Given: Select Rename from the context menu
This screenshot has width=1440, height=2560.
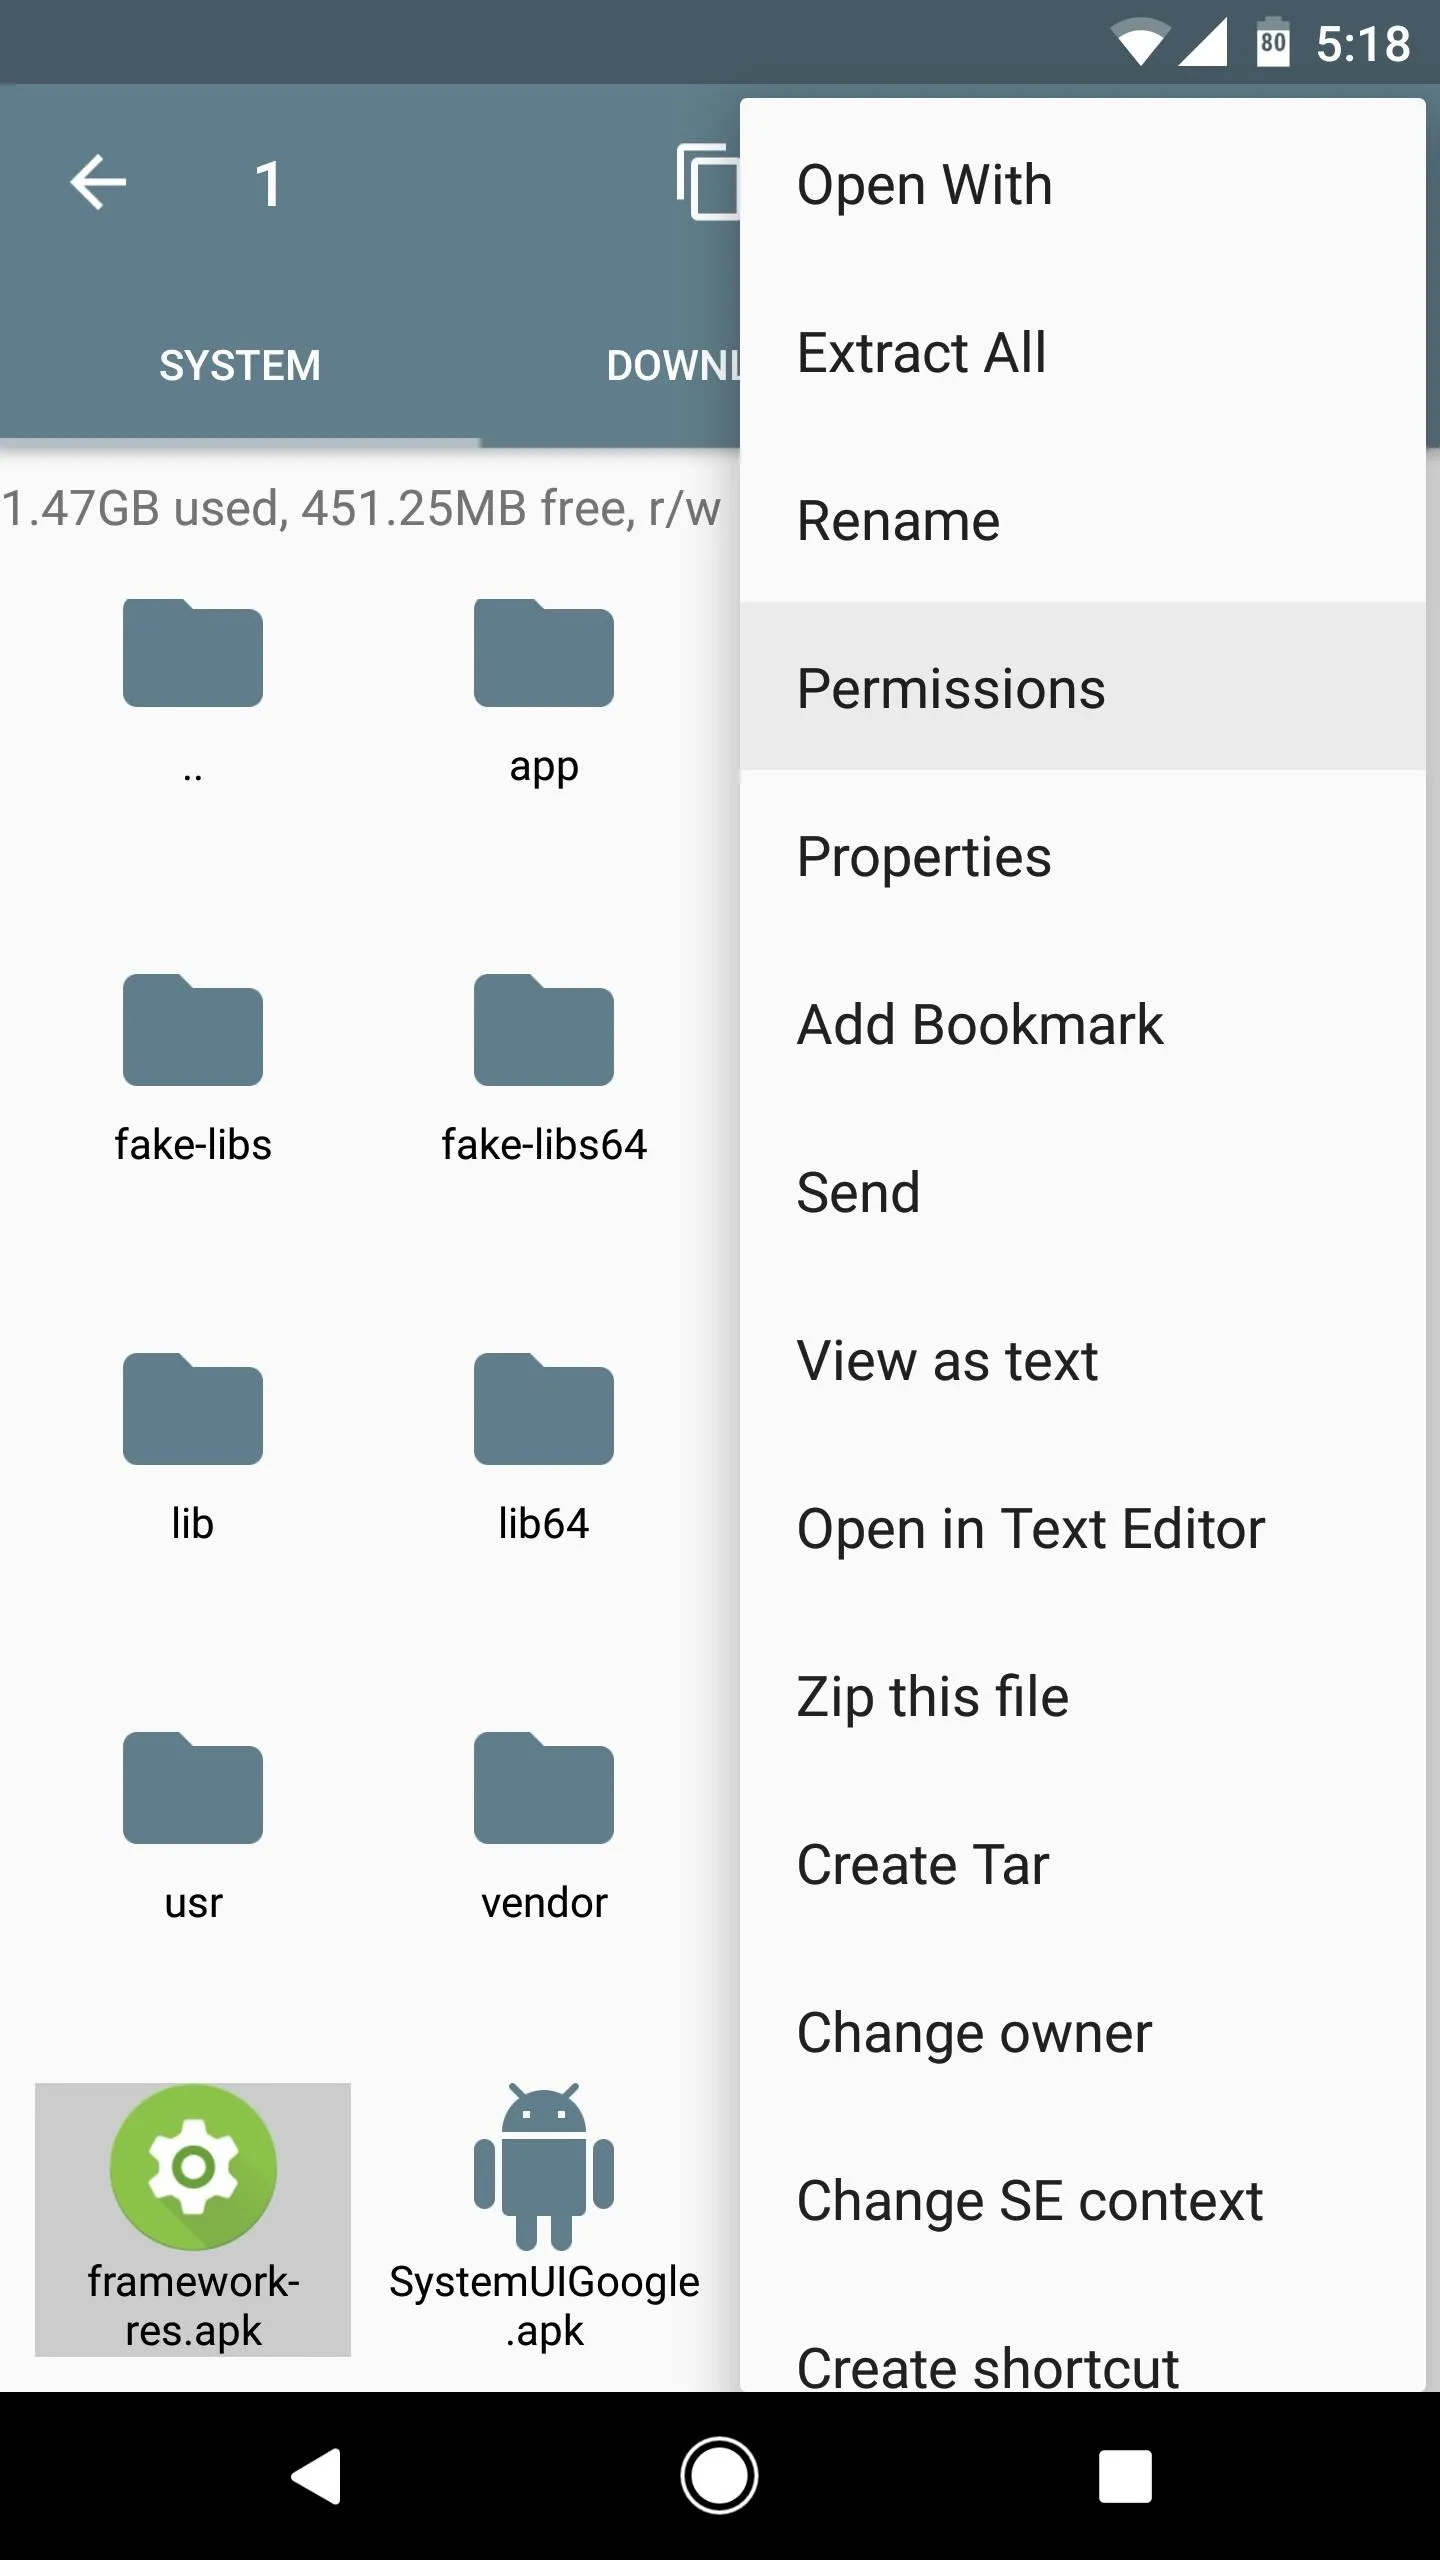Looking at the screenshot, I should click(1082, 520).
